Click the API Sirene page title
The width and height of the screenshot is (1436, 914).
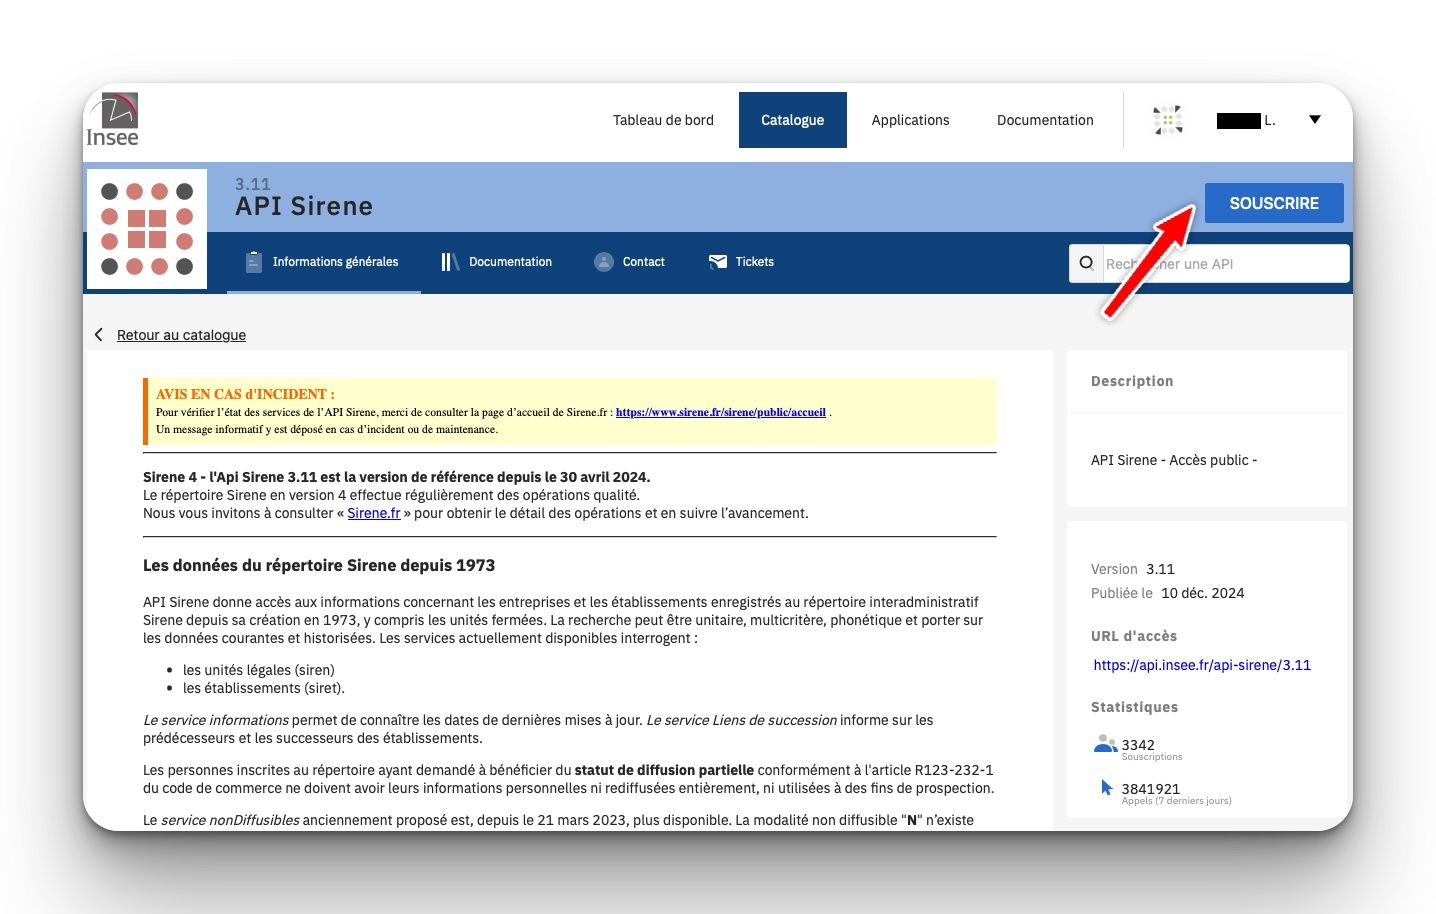click(304, 206)
